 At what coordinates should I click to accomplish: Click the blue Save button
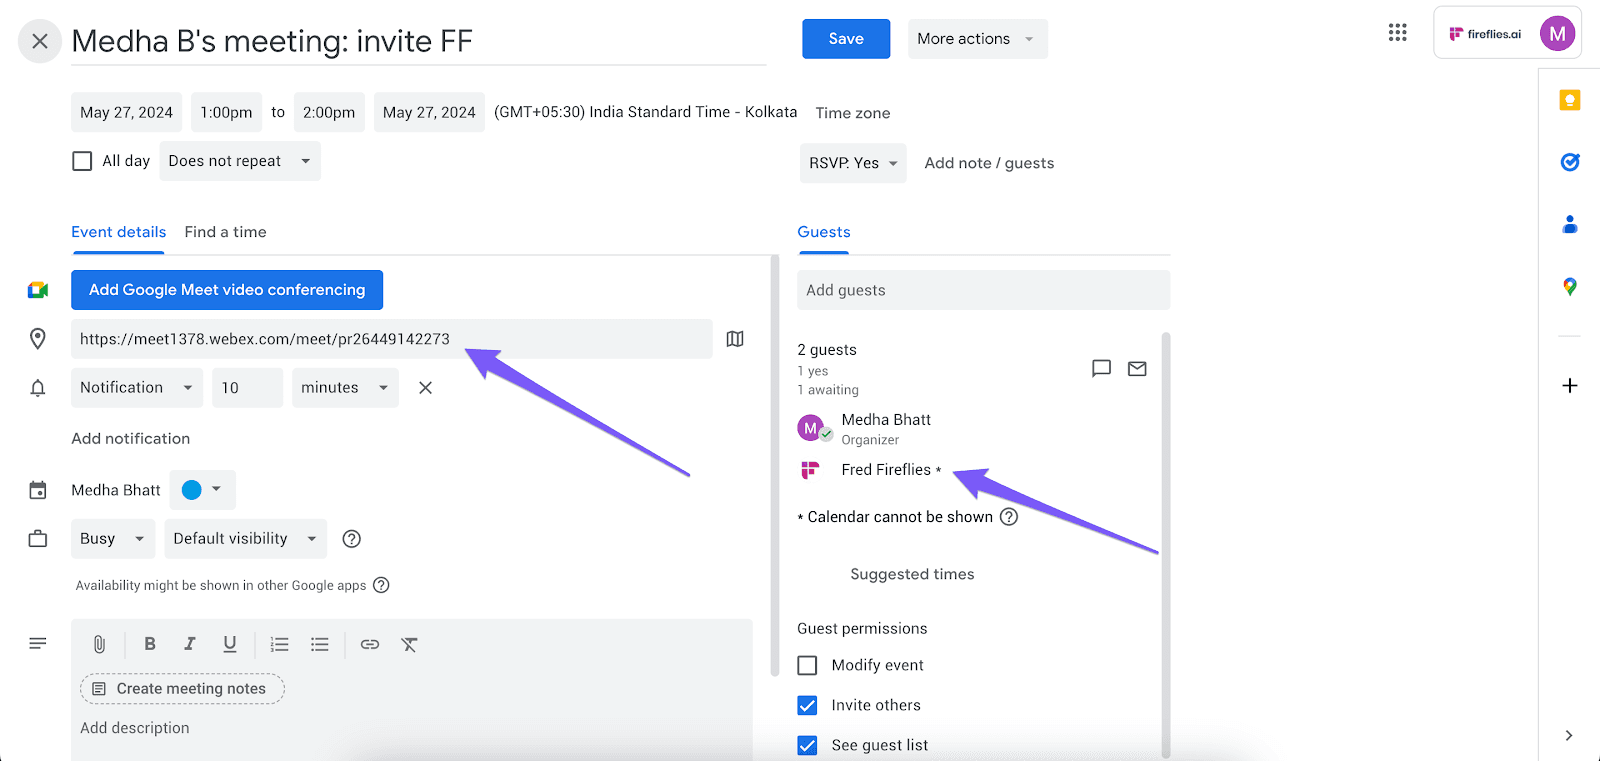tap(846, 39)
